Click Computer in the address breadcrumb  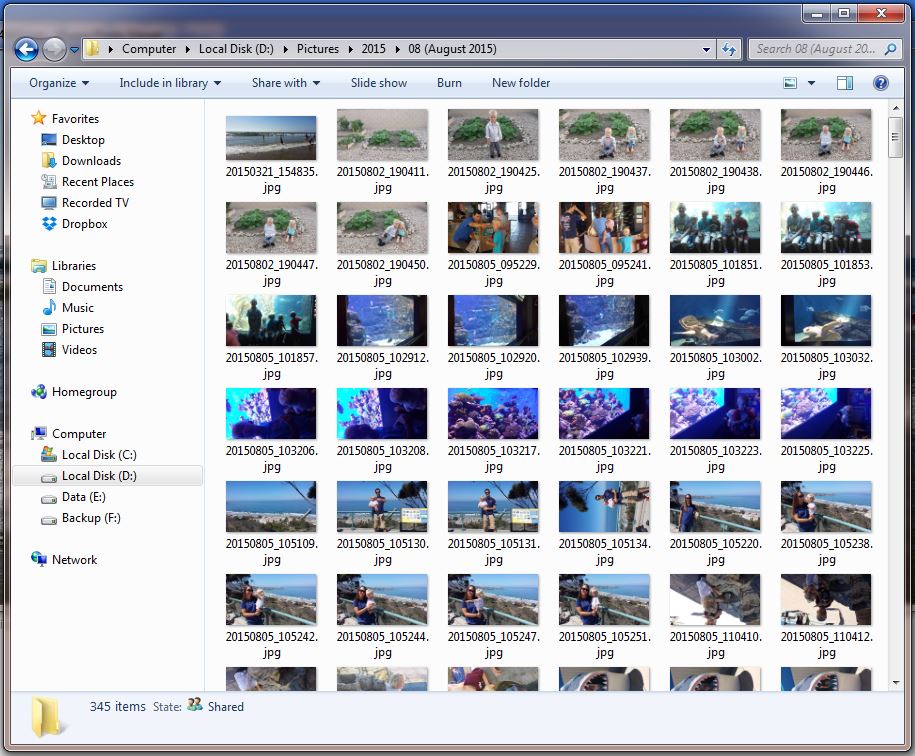tap(149, 49)
